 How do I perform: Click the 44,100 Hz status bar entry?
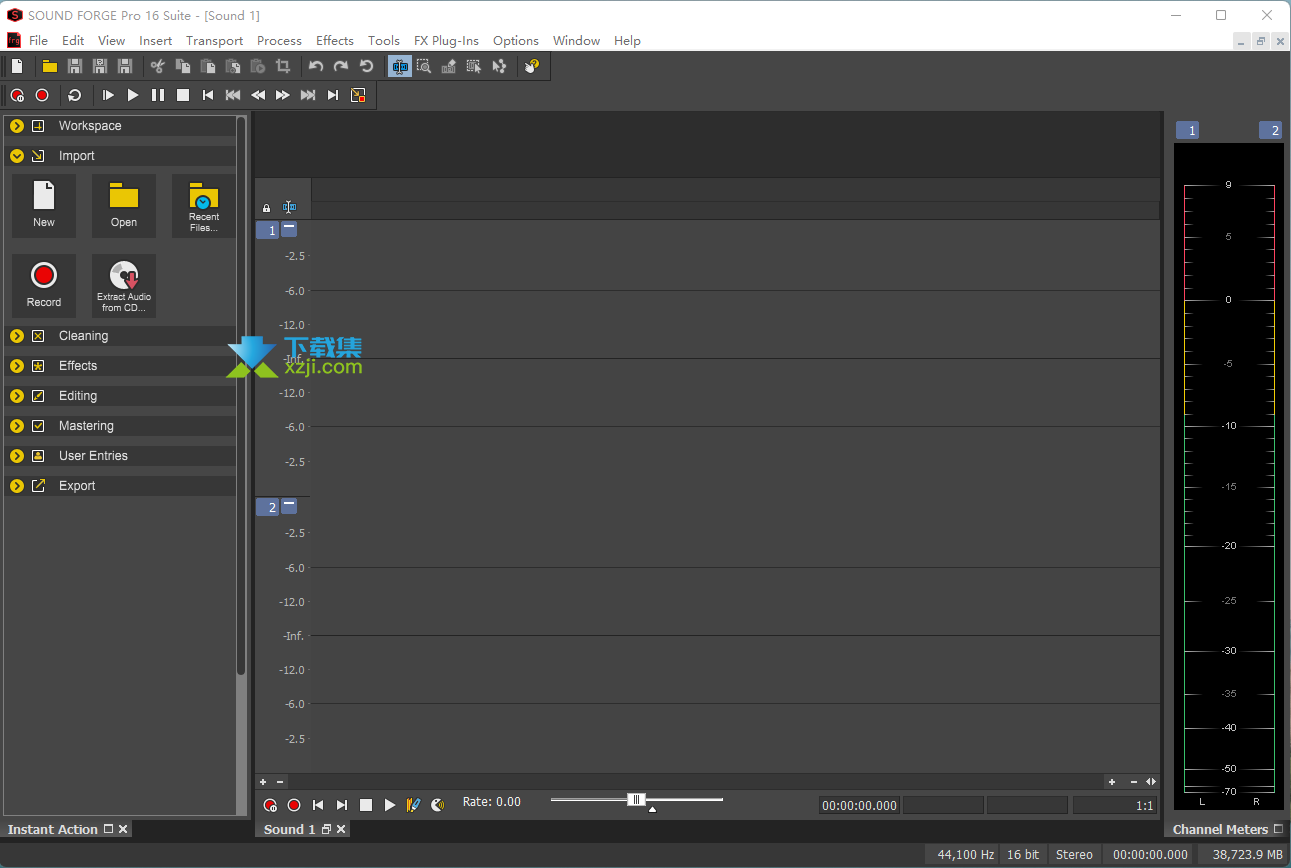[965, 854]
